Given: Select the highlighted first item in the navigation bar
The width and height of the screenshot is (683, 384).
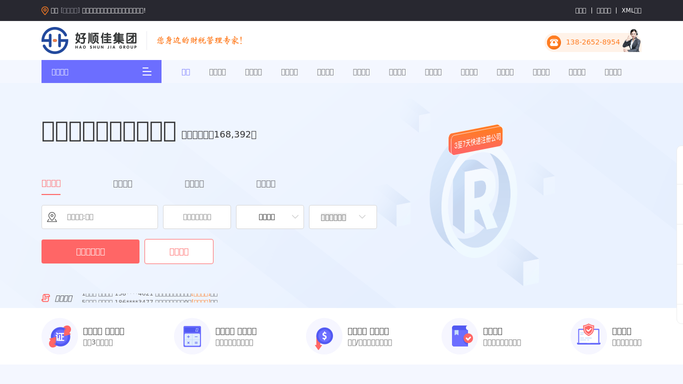Looking at the screenshot, I should (186, 72).
